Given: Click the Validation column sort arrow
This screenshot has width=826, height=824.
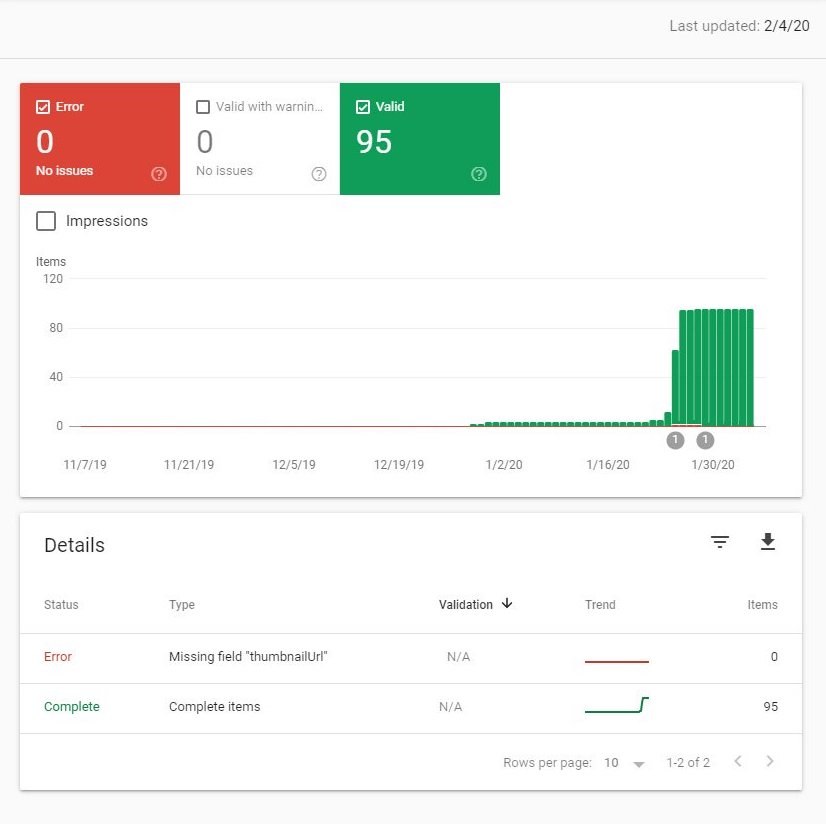Looking at the screenshot, I should point(507,604).
